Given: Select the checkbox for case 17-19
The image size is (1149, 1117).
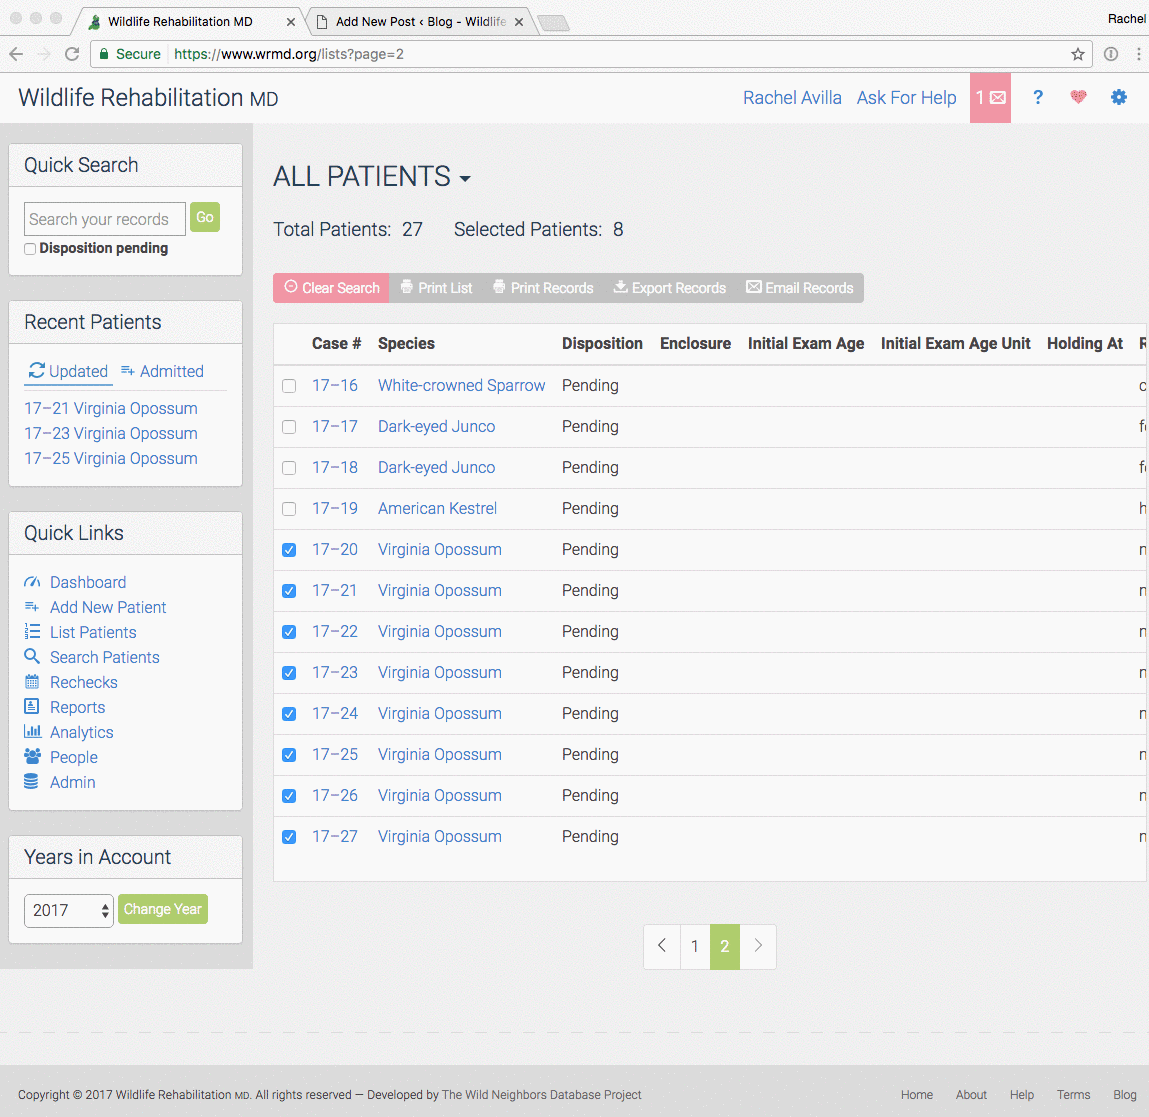Looking at the screenshot, I should [289, 509].
